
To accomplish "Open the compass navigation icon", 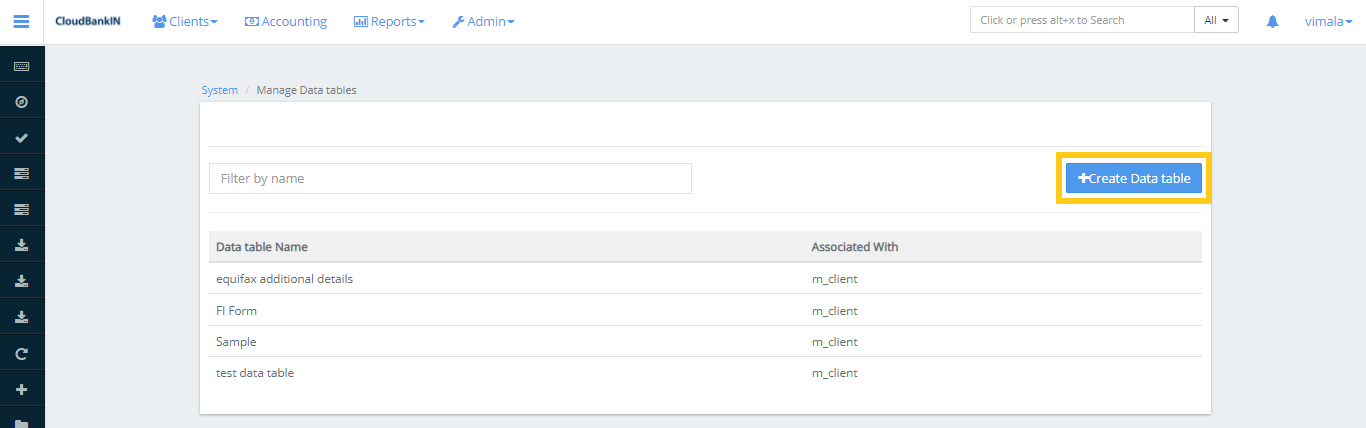I will [21, 102].
